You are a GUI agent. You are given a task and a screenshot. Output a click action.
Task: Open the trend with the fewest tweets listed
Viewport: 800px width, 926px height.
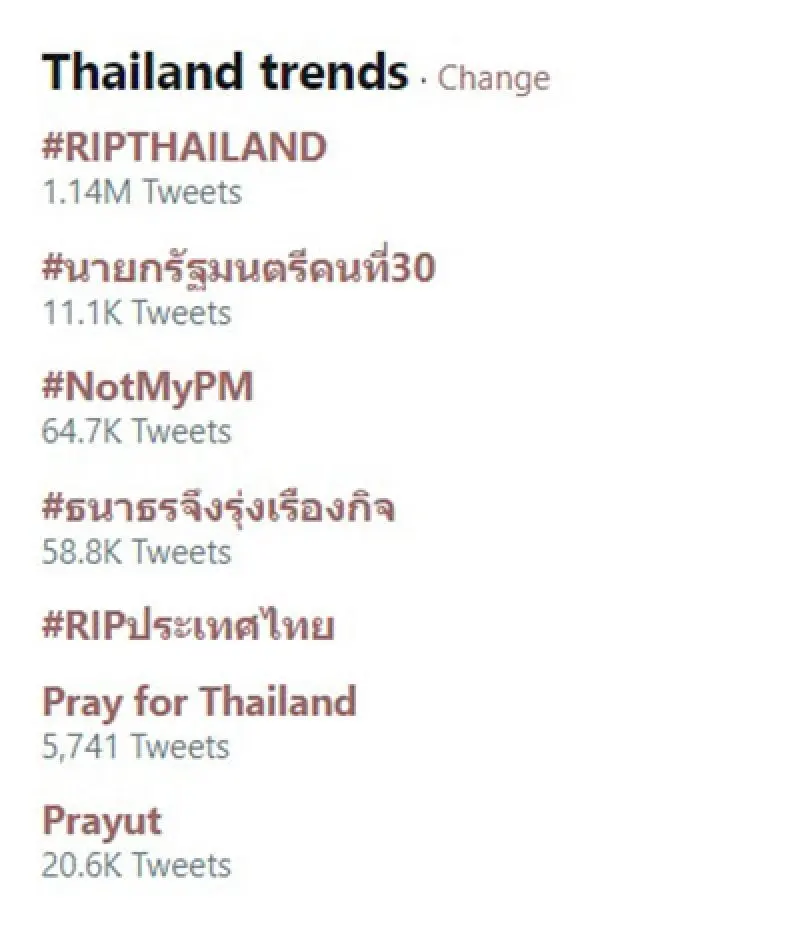point(199,702)
